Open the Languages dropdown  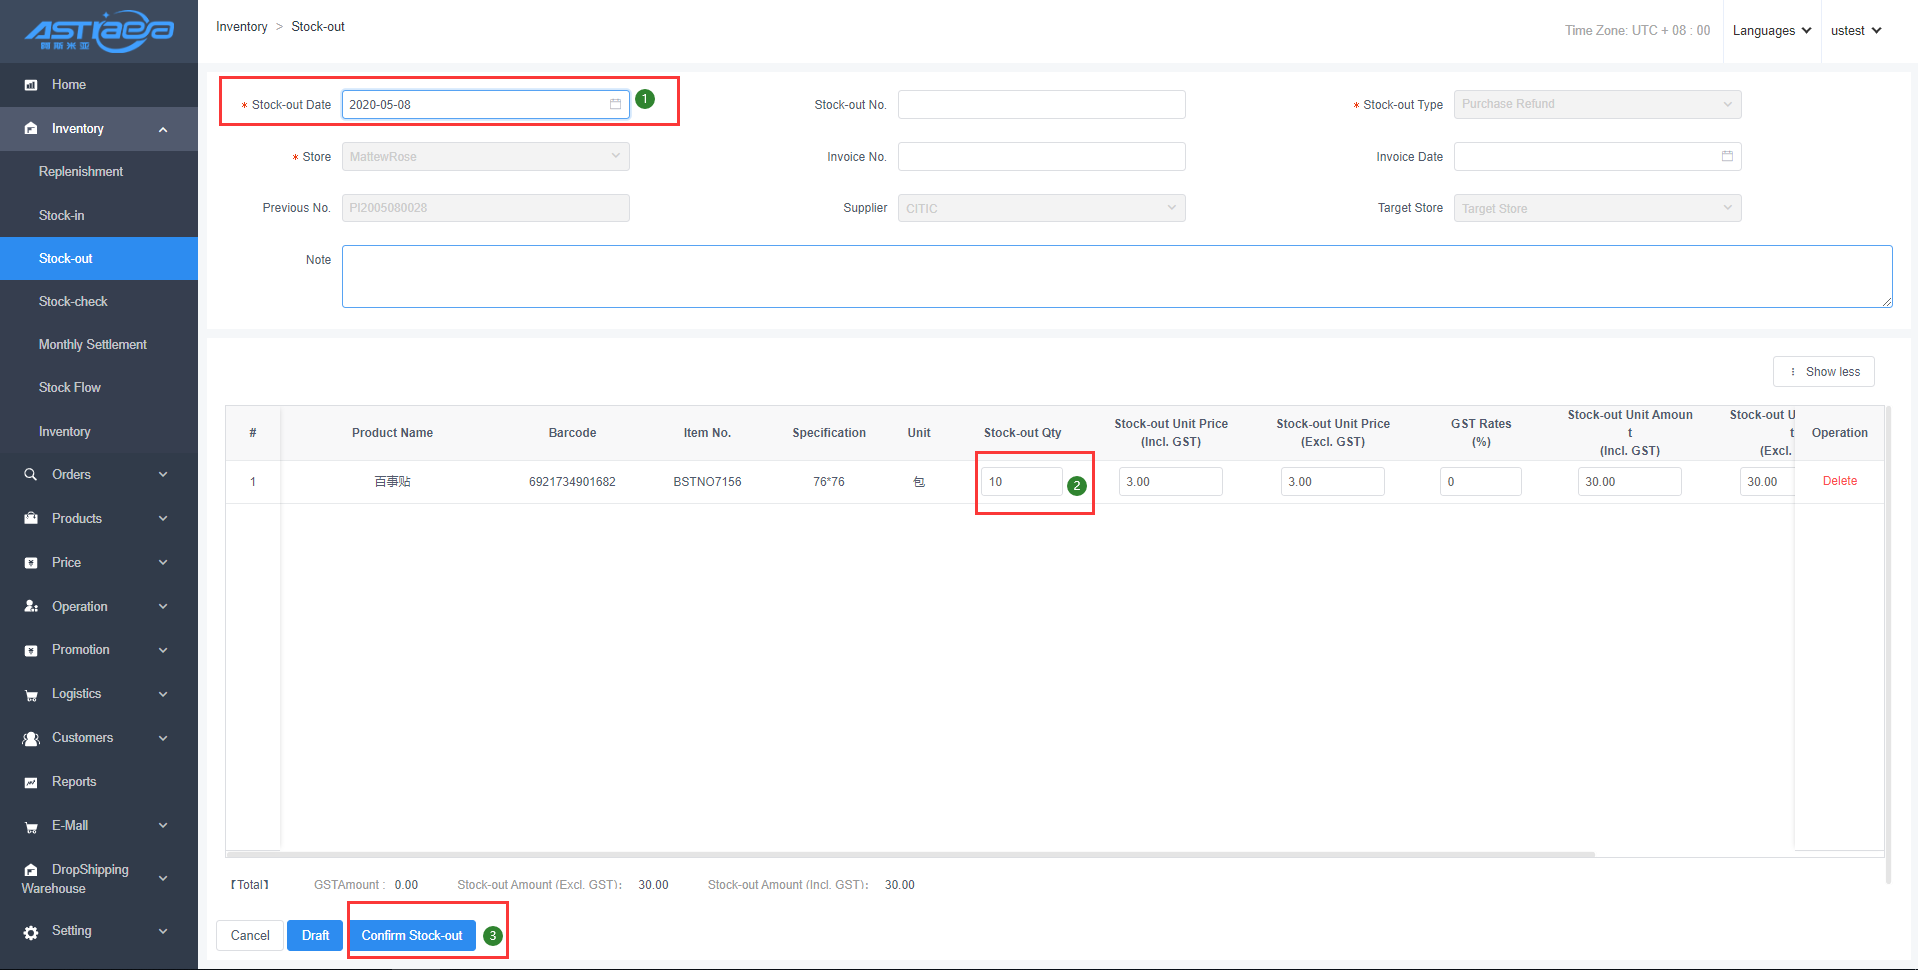coord(1771,31)
